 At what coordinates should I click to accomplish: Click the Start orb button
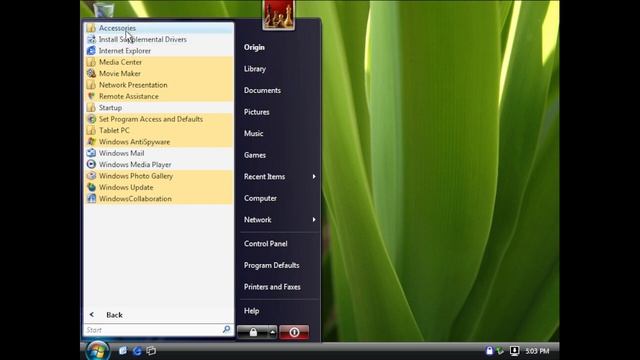(x=98, y=351)
